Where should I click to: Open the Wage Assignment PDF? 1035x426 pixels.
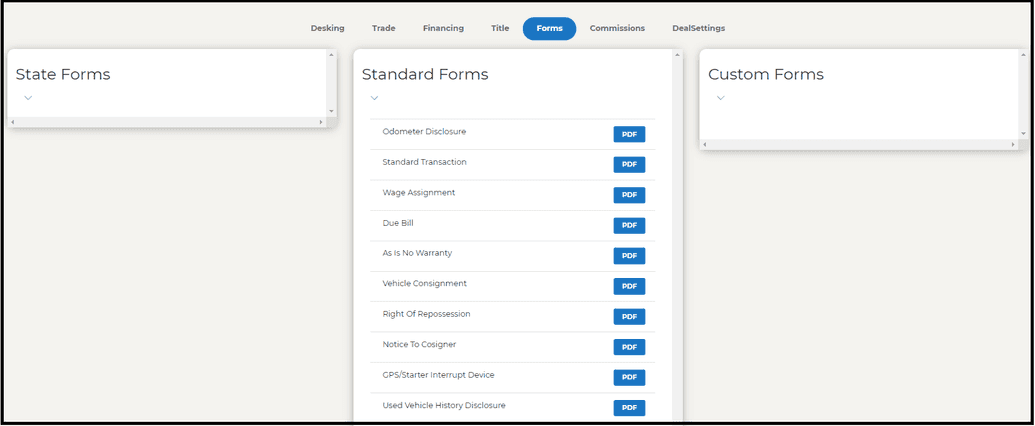[x=629, y=195]
